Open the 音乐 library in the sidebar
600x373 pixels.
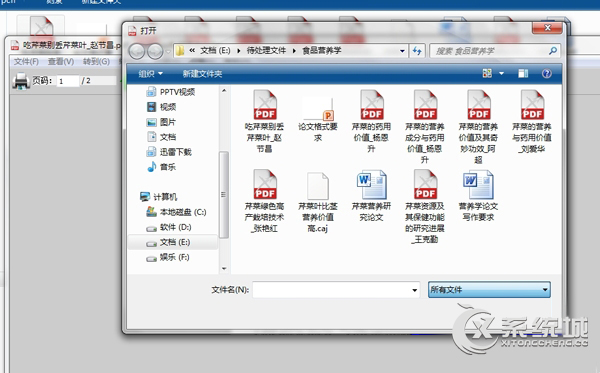(x=161, y=167)
